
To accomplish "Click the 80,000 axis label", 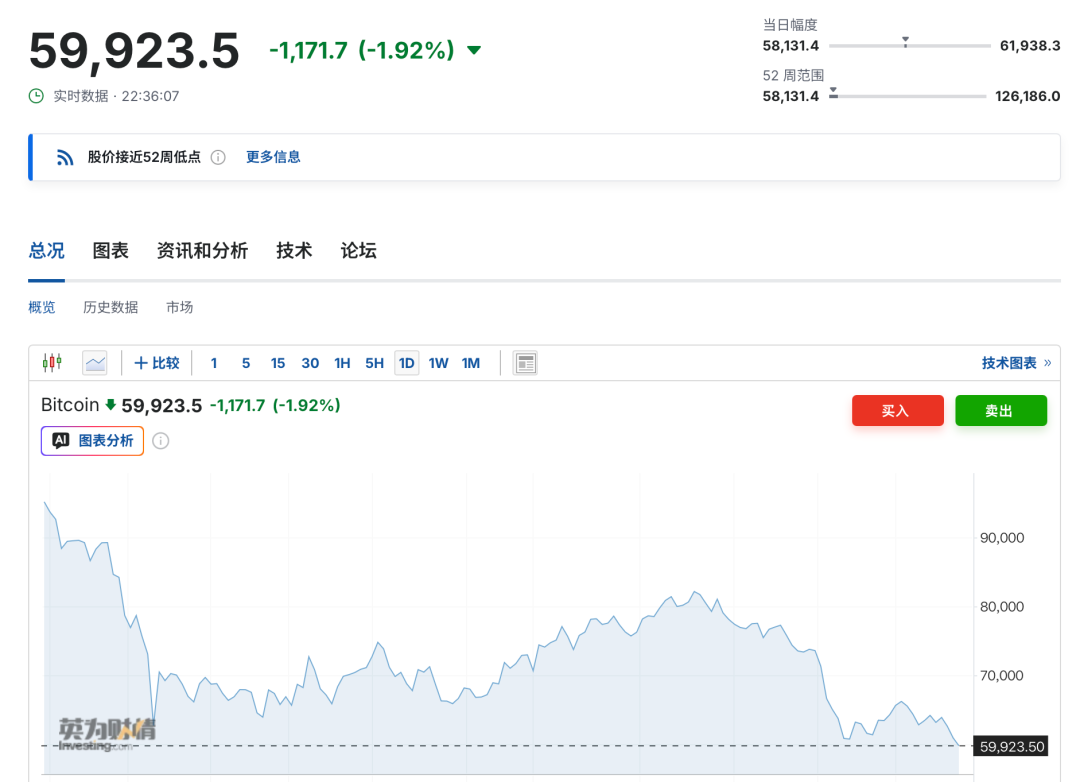I will point(1001,607).
